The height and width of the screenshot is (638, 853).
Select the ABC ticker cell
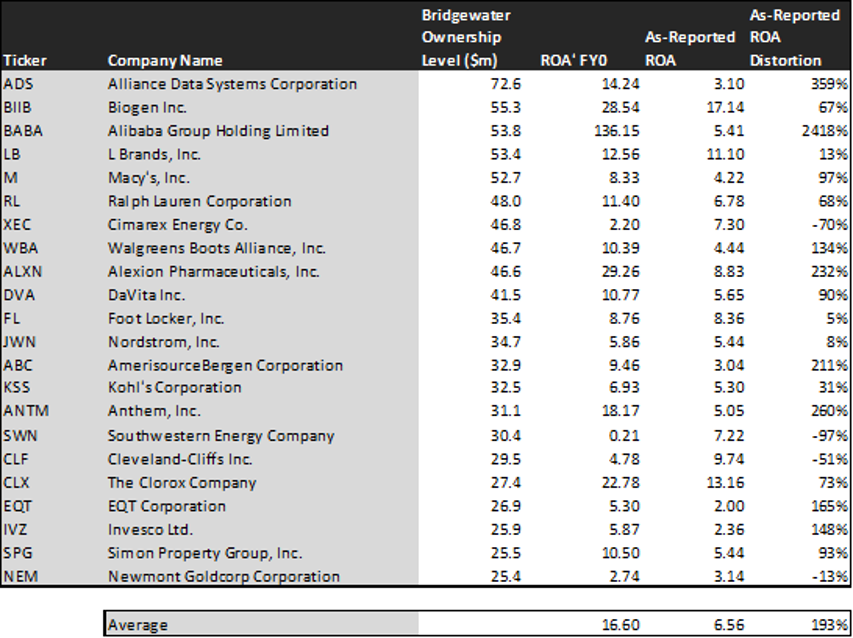coord(18,365)
